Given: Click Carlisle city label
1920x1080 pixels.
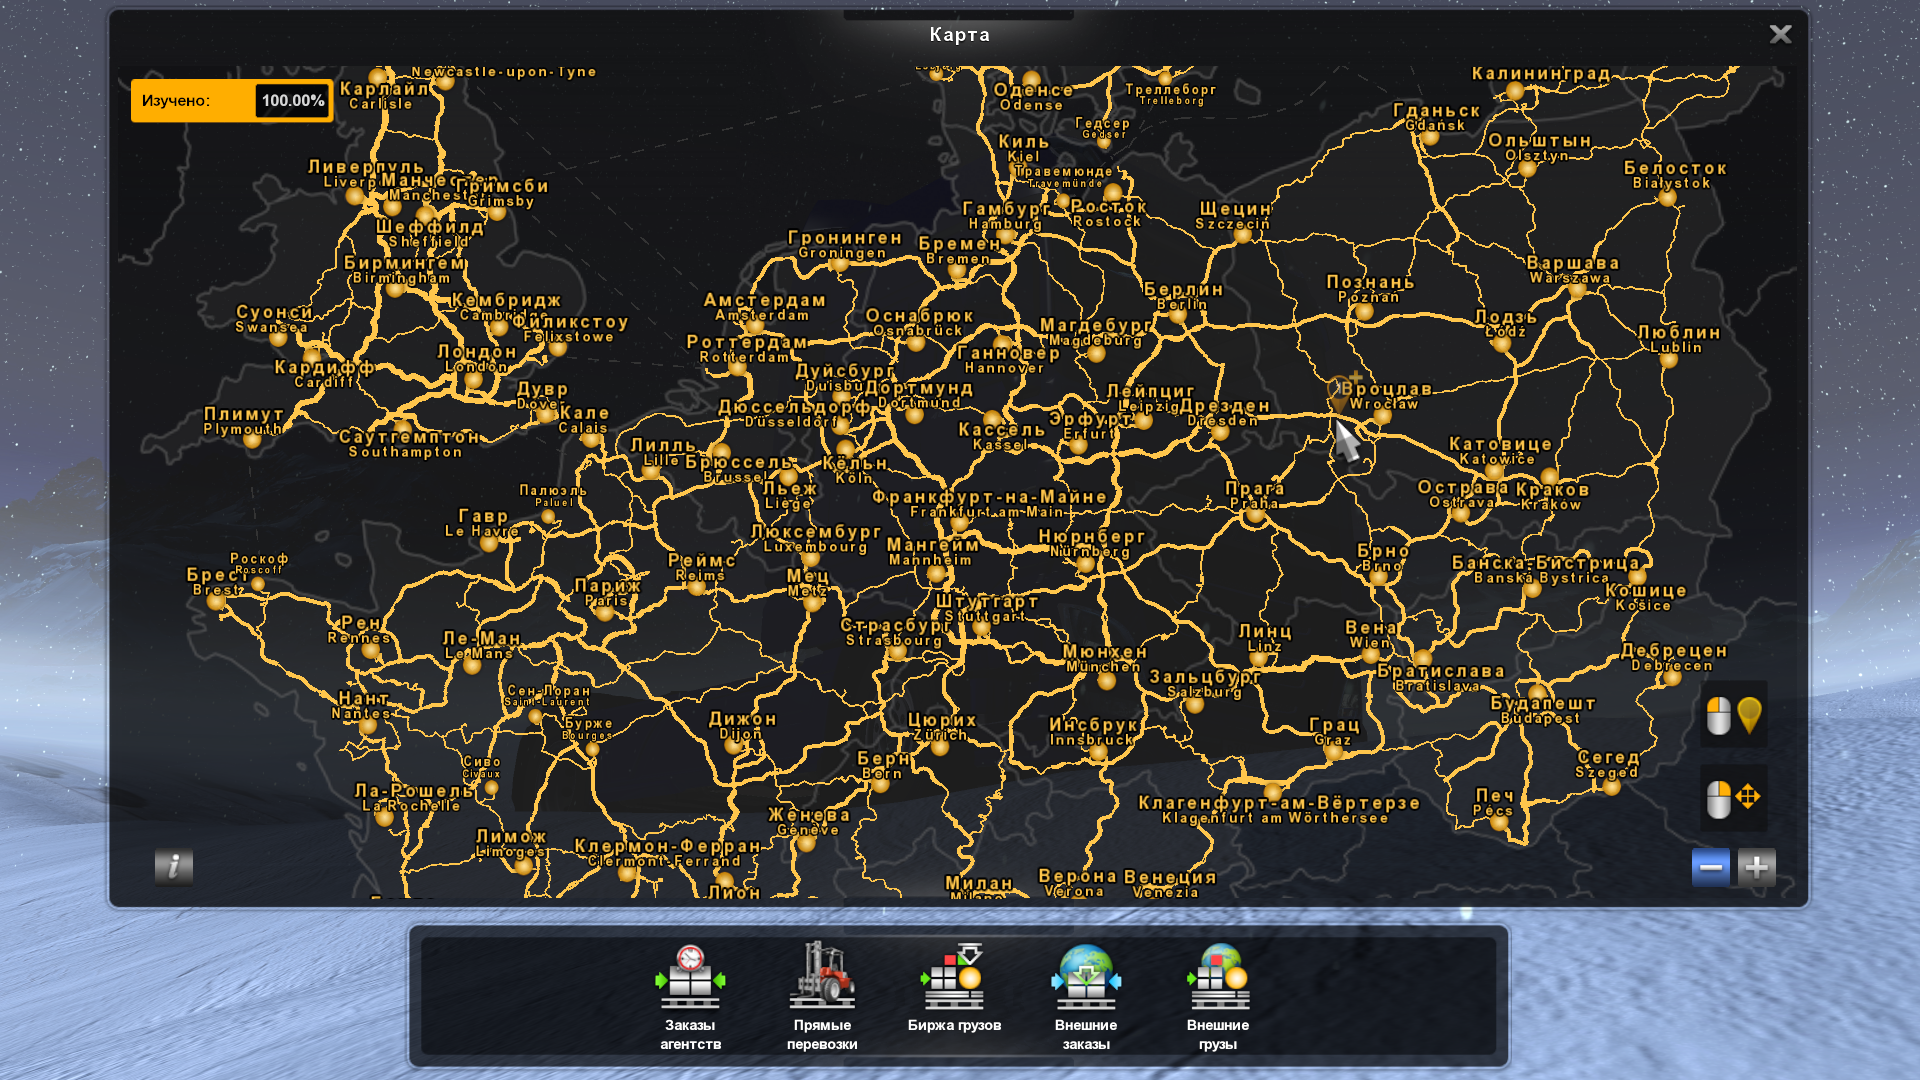Looking at the screenshot, I should click(380, 104).
